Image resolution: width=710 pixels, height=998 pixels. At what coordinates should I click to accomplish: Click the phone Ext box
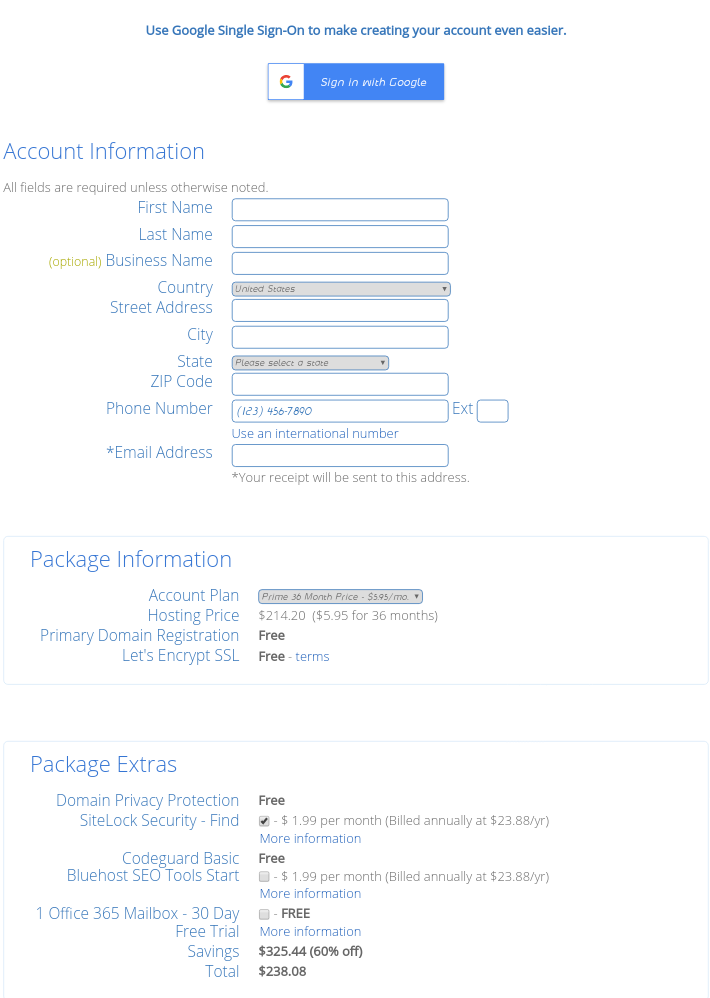(492, 411)
